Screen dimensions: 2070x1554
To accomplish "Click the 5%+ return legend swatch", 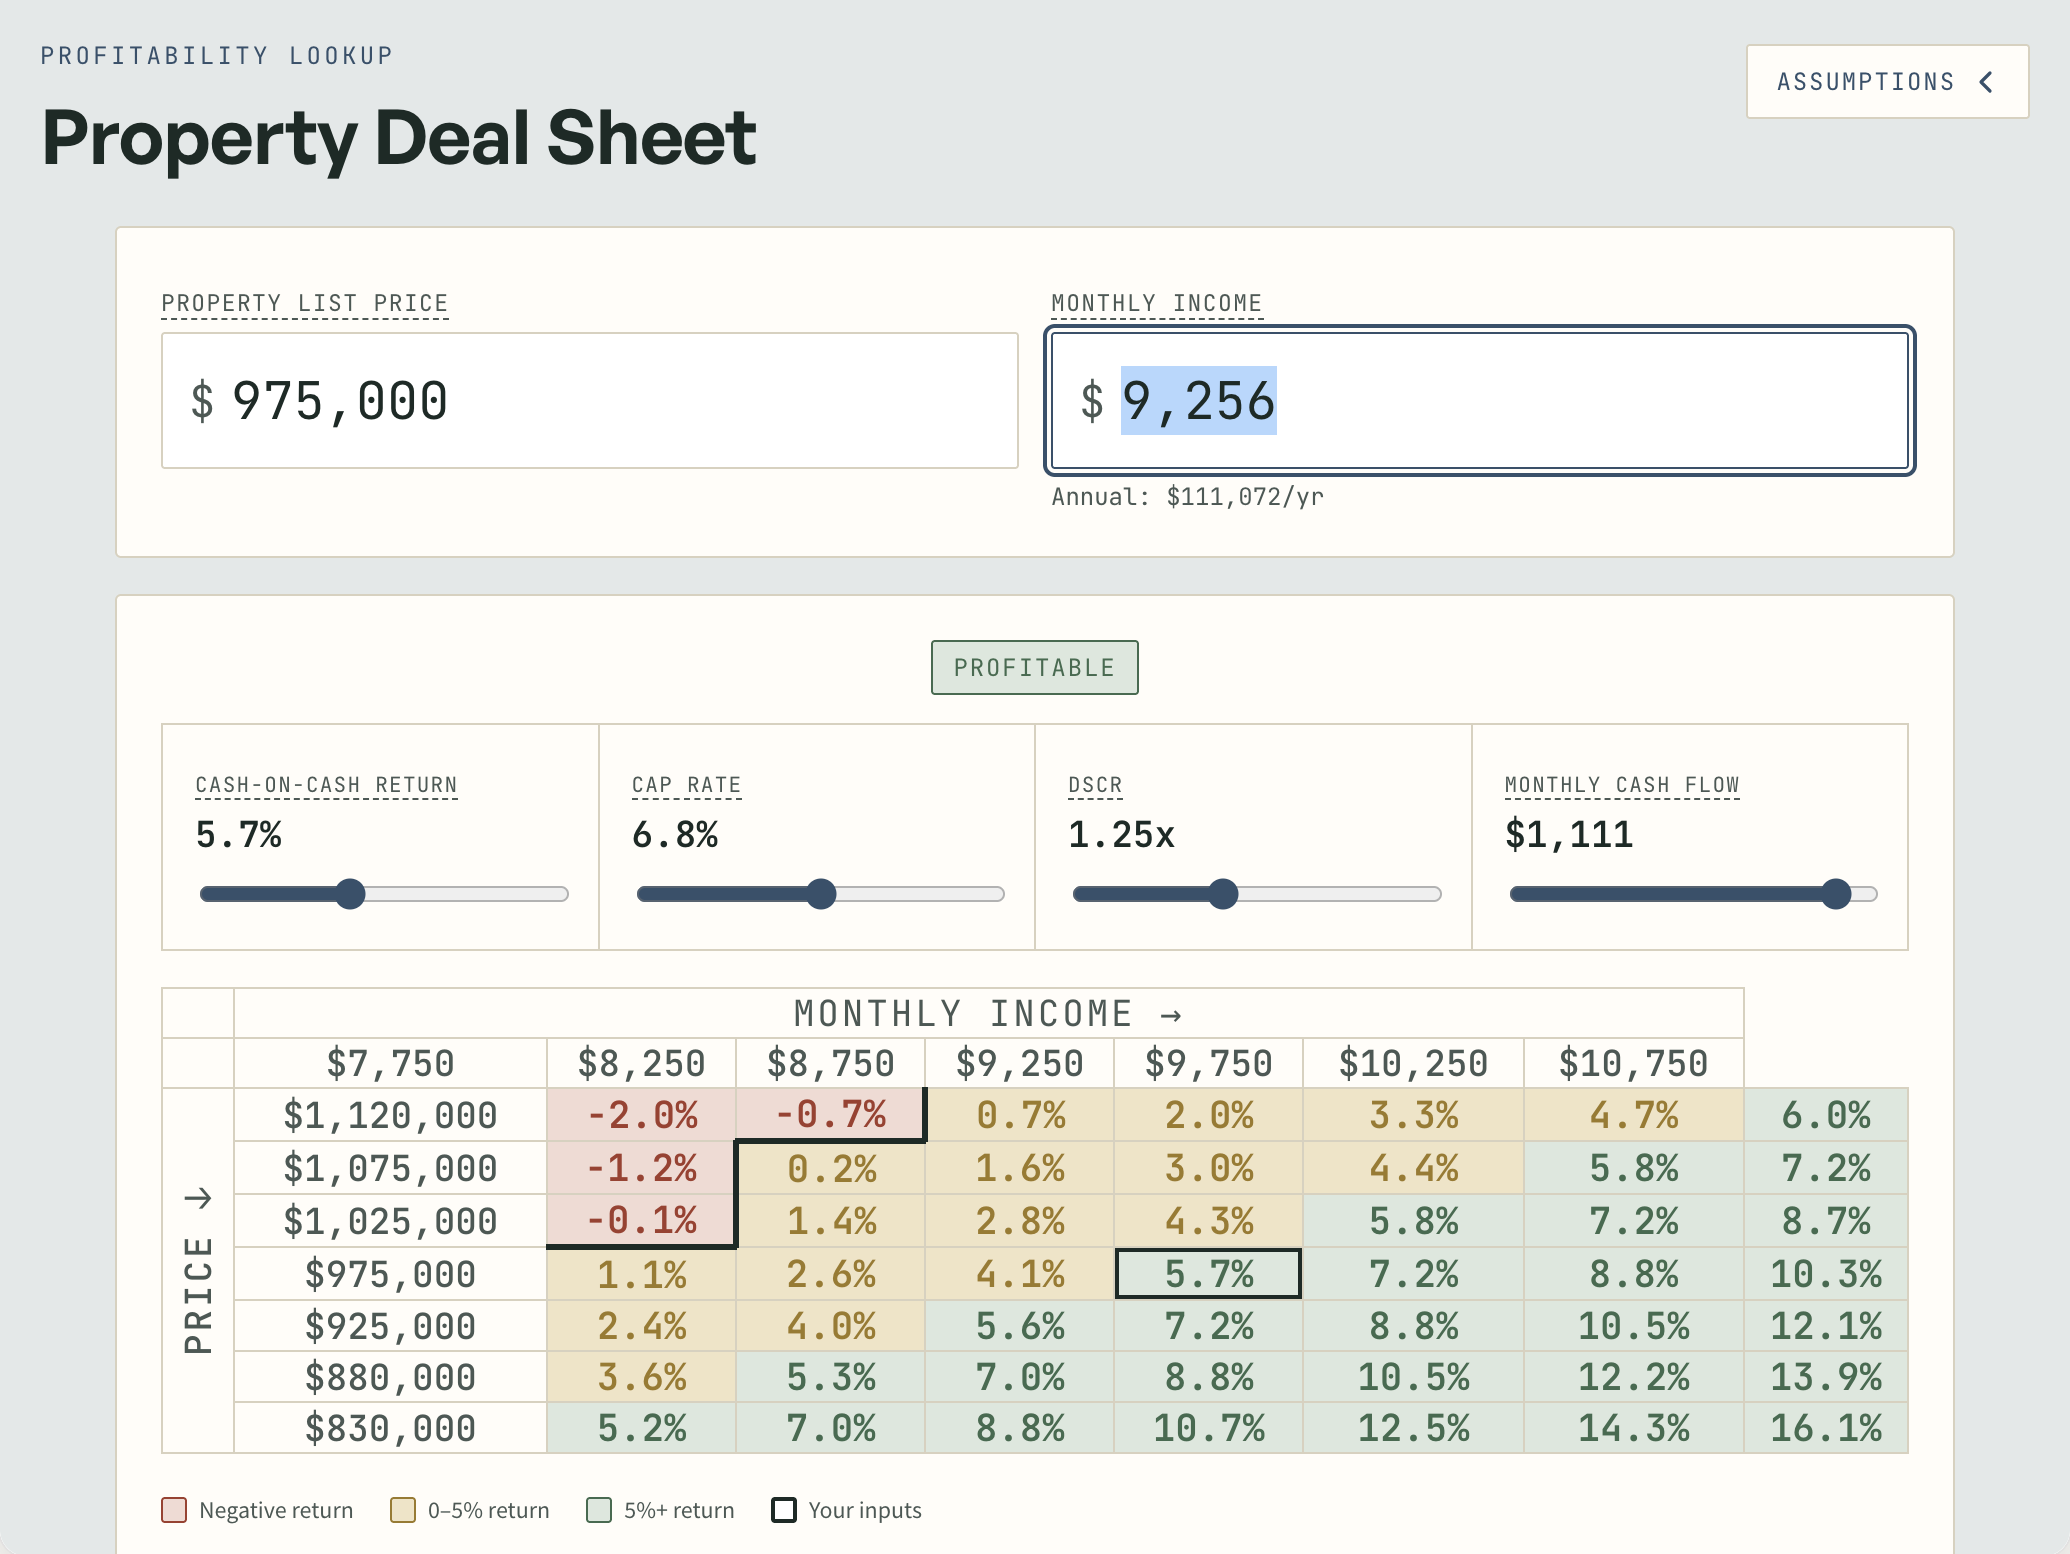I will pyautogui.click(x=599, y=1510).
